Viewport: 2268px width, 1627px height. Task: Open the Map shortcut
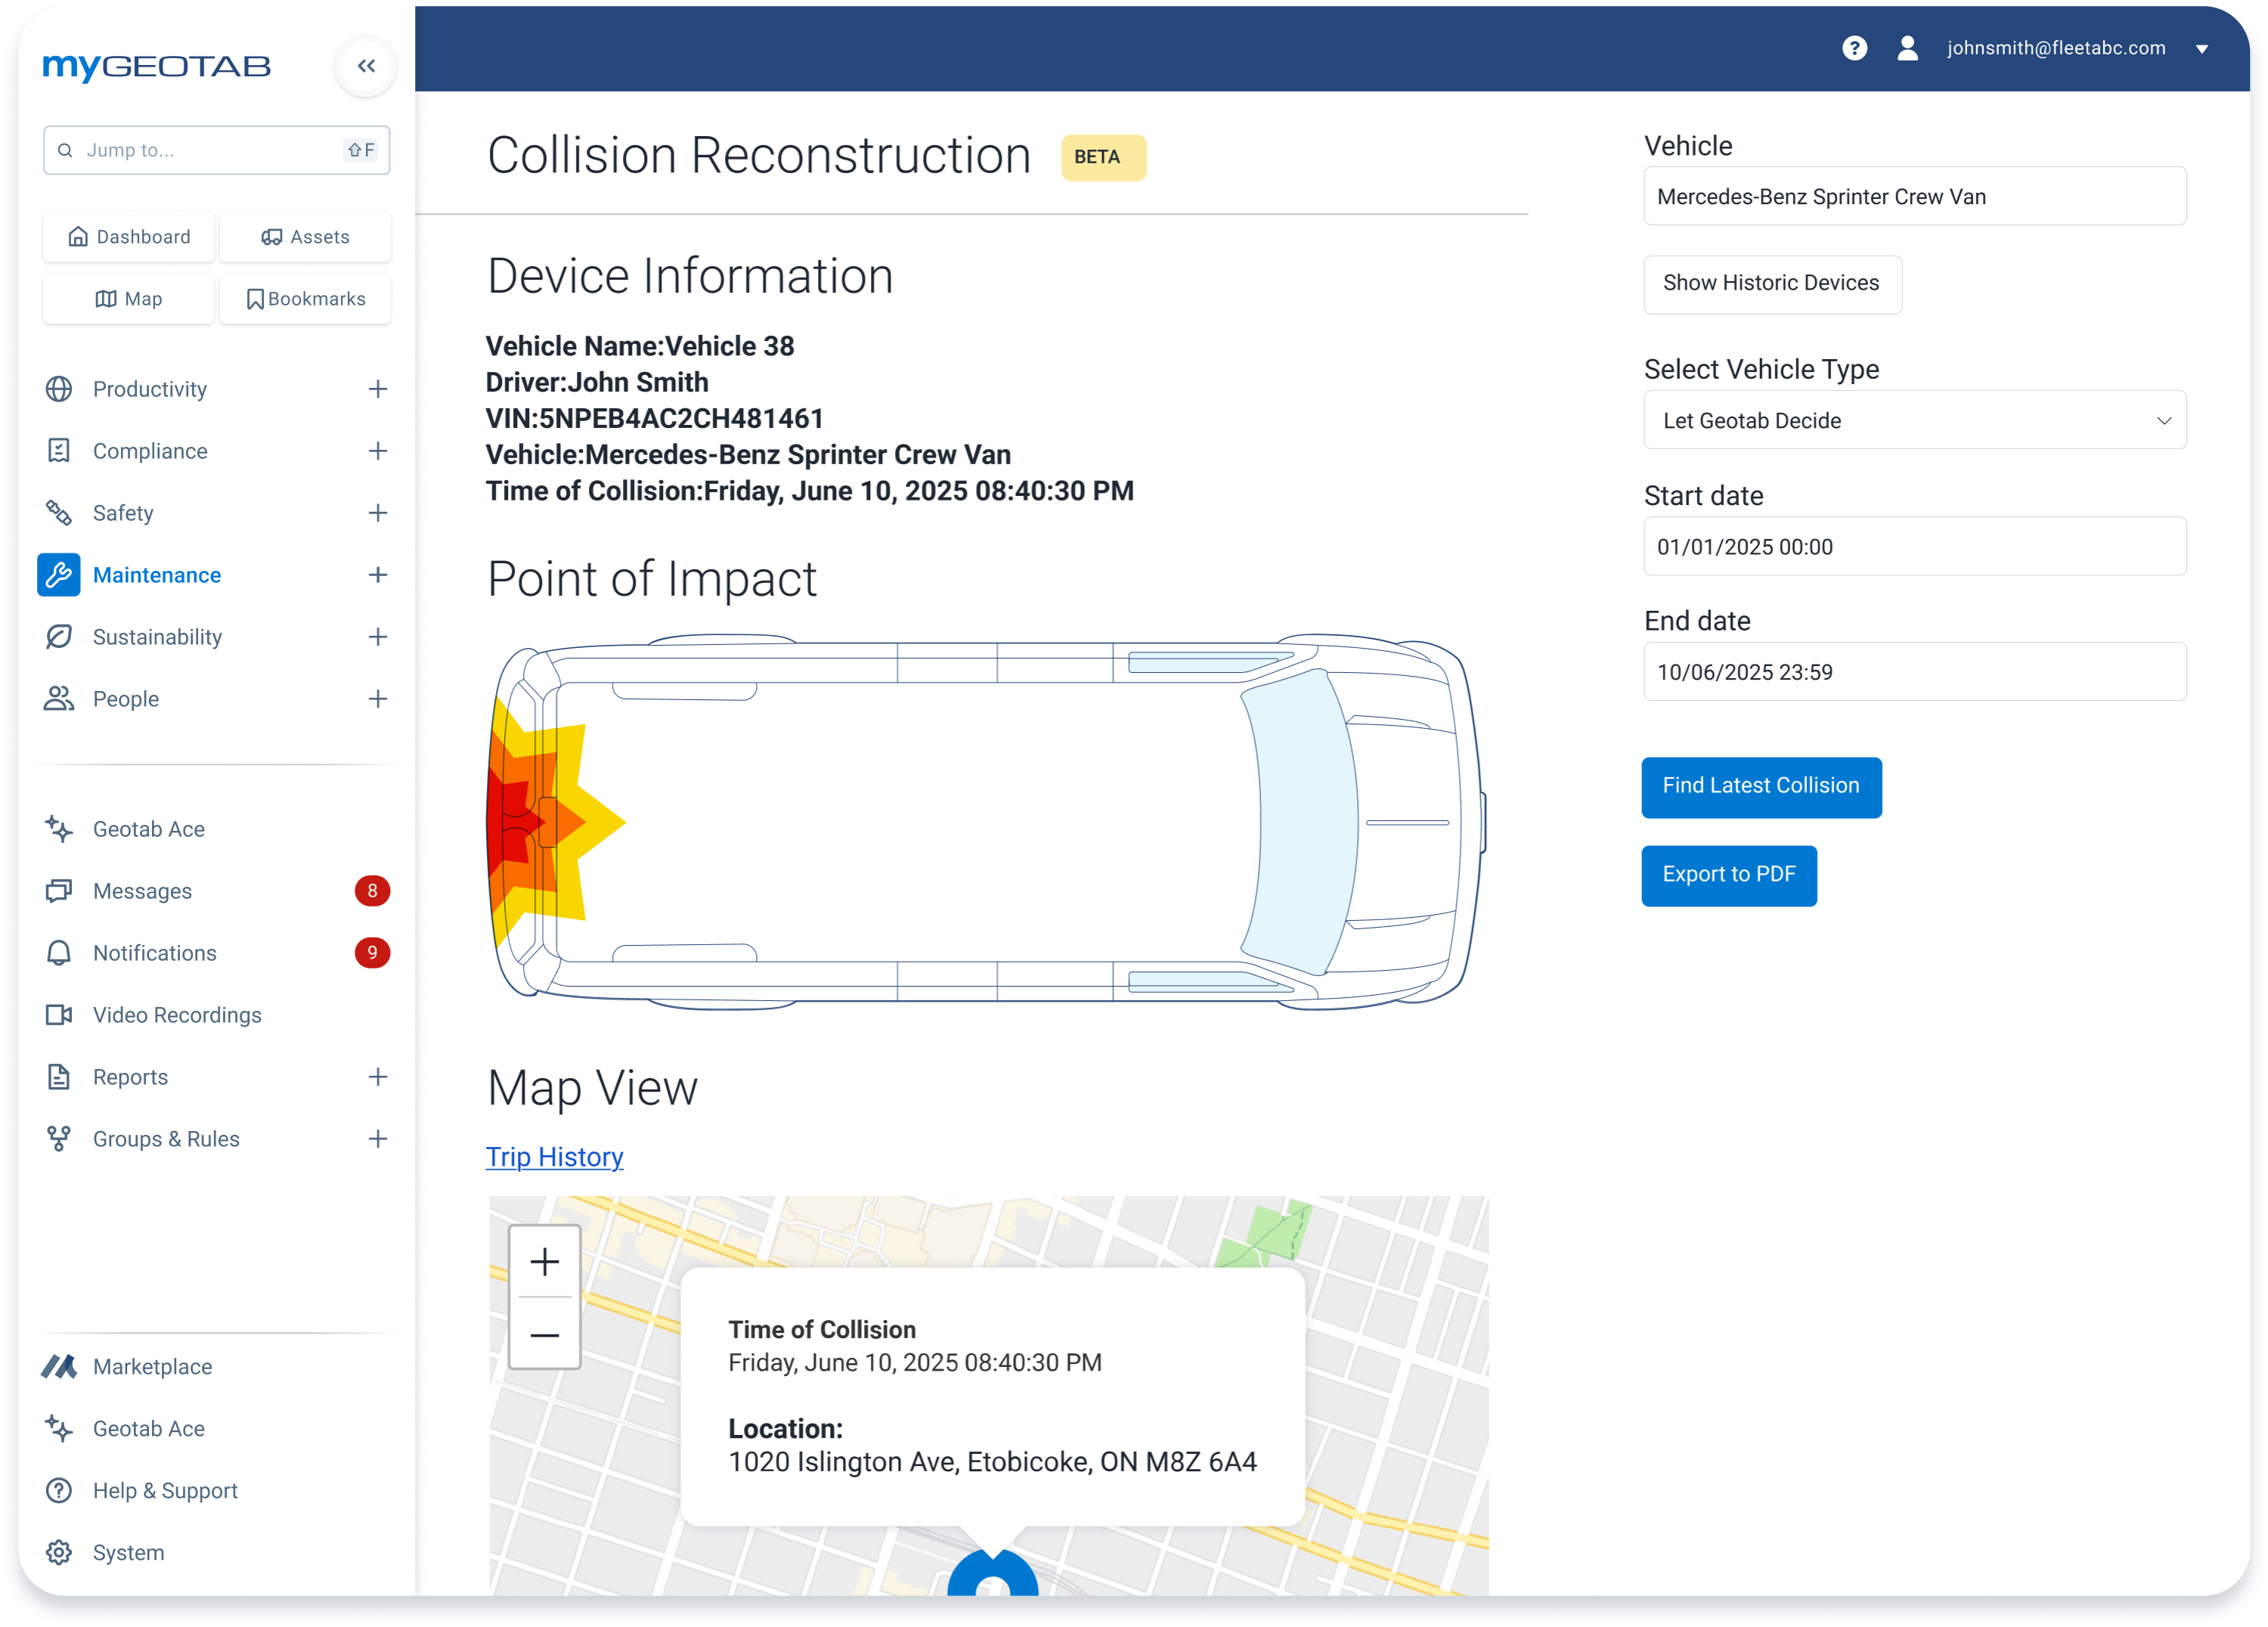pos(129,299)
